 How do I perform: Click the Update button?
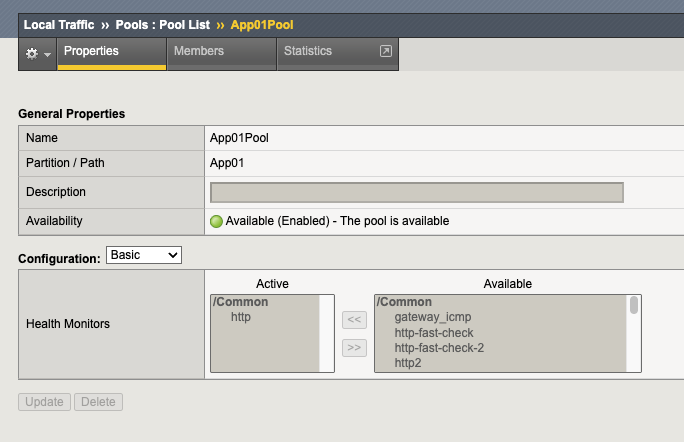(44, 402)
